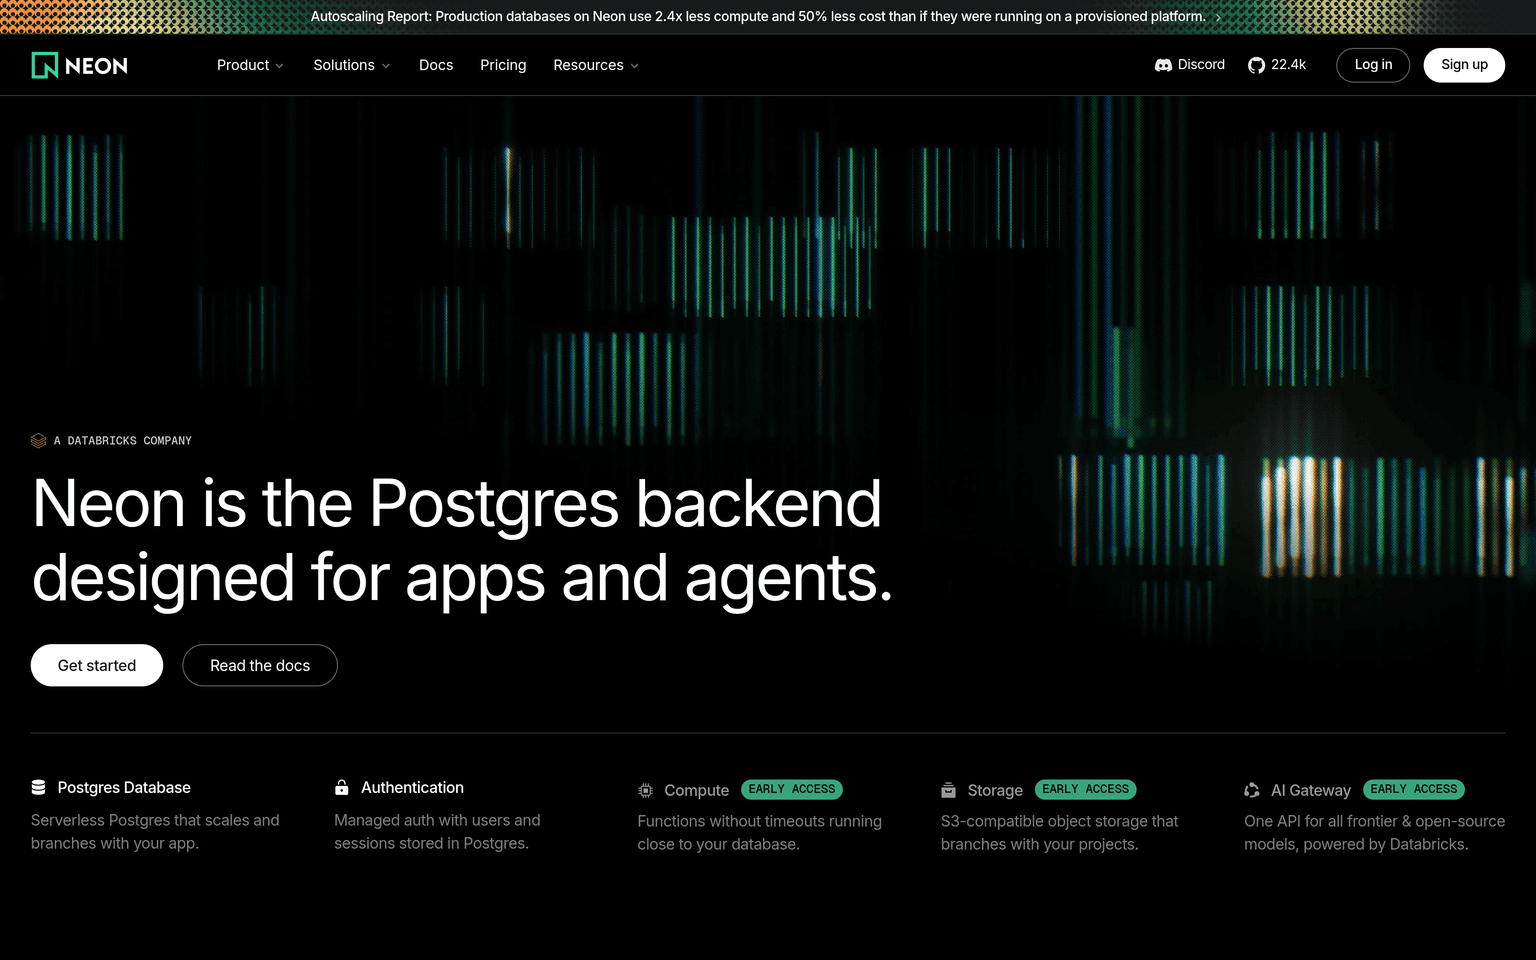Click 'Serverless Postgres that scales and' description
Viewport: 1536px width, 960px height.
click(x=155, y=820)
